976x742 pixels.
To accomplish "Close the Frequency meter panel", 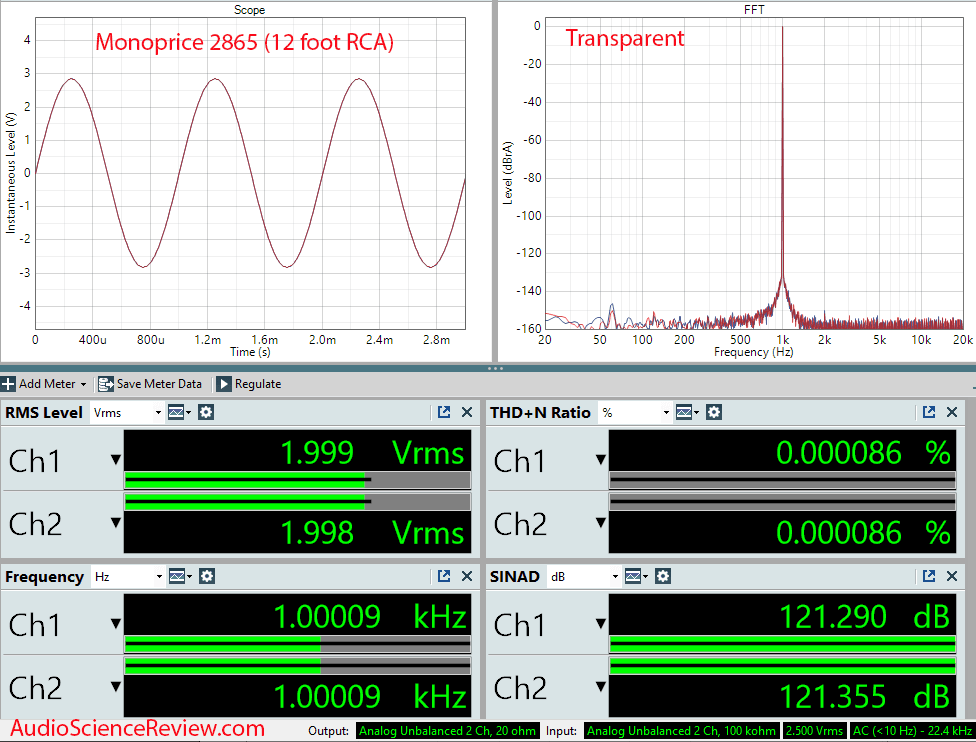I will pyautogui.click(x=467, y=576).
